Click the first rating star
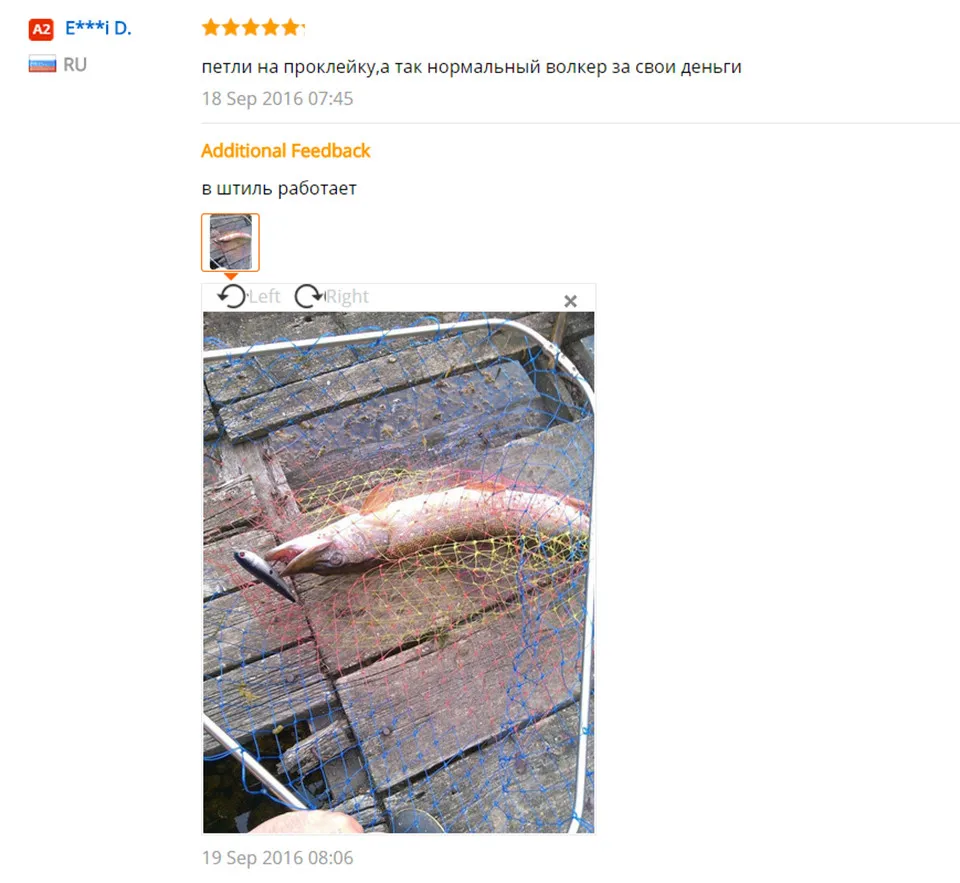The width and height of the screenshot is (960, 883). coord(211,28)
